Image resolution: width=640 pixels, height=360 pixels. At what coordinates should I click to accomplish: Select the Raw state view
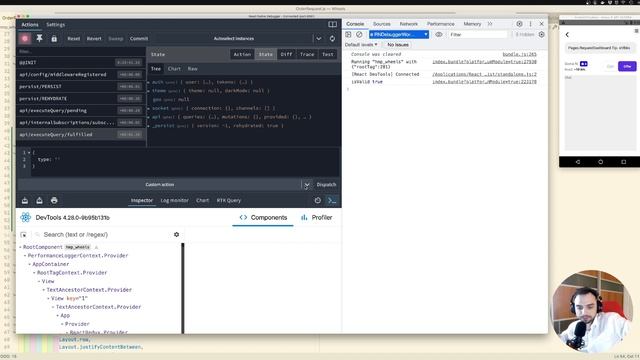193,69
